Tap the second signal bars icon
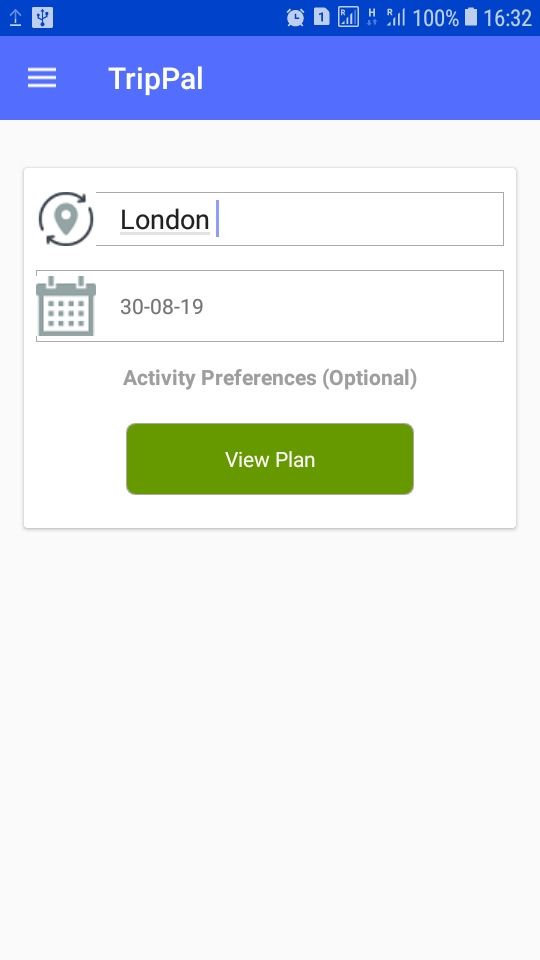Viewport: 540px width, 960px height. [396, 17]
